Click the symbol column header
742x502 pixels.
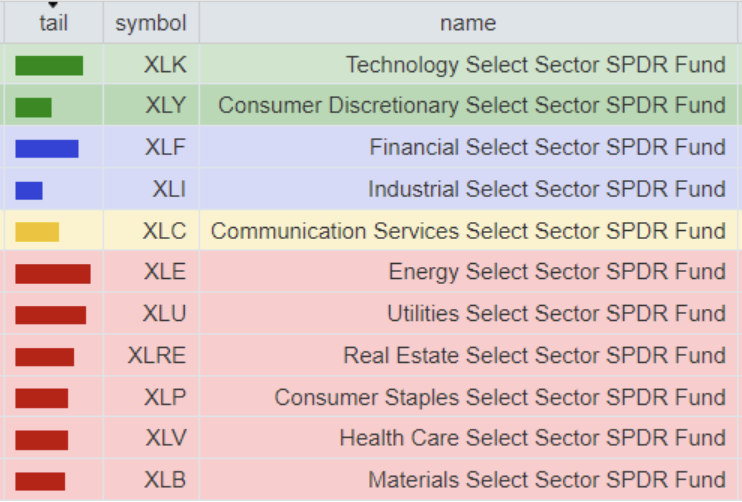click(151, 24)
